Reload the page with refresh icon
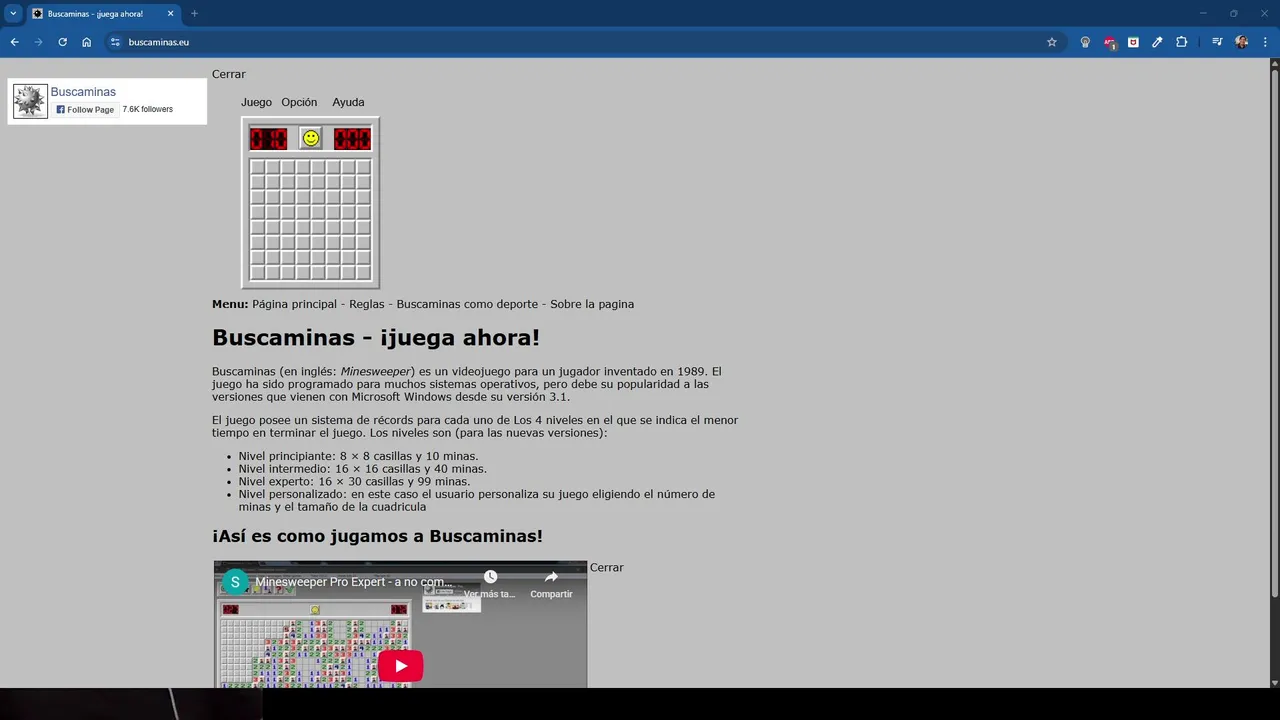 point(62,42)
